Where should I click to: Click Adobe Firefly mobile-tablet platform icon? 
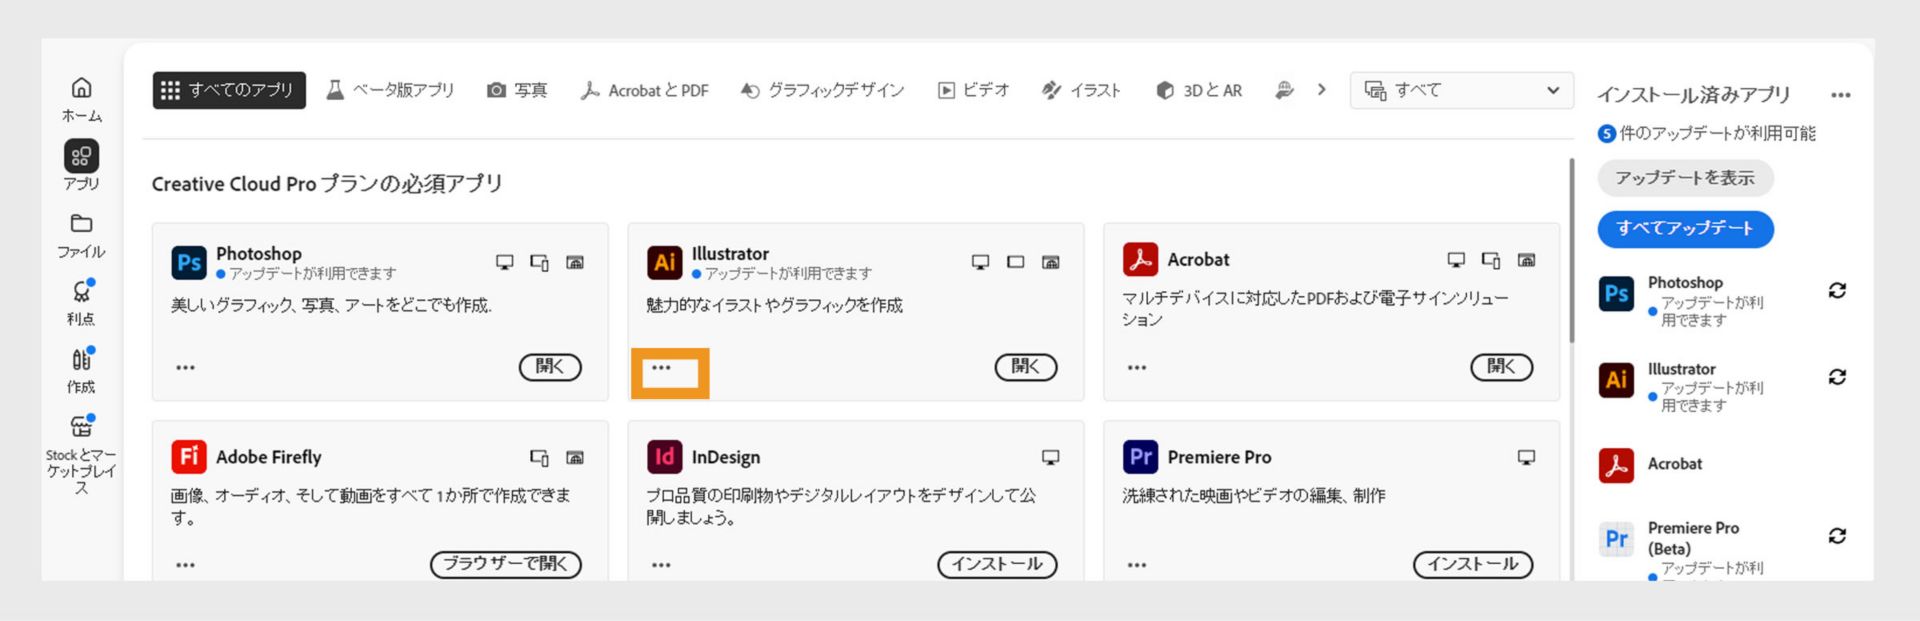[x=540, y=457]
